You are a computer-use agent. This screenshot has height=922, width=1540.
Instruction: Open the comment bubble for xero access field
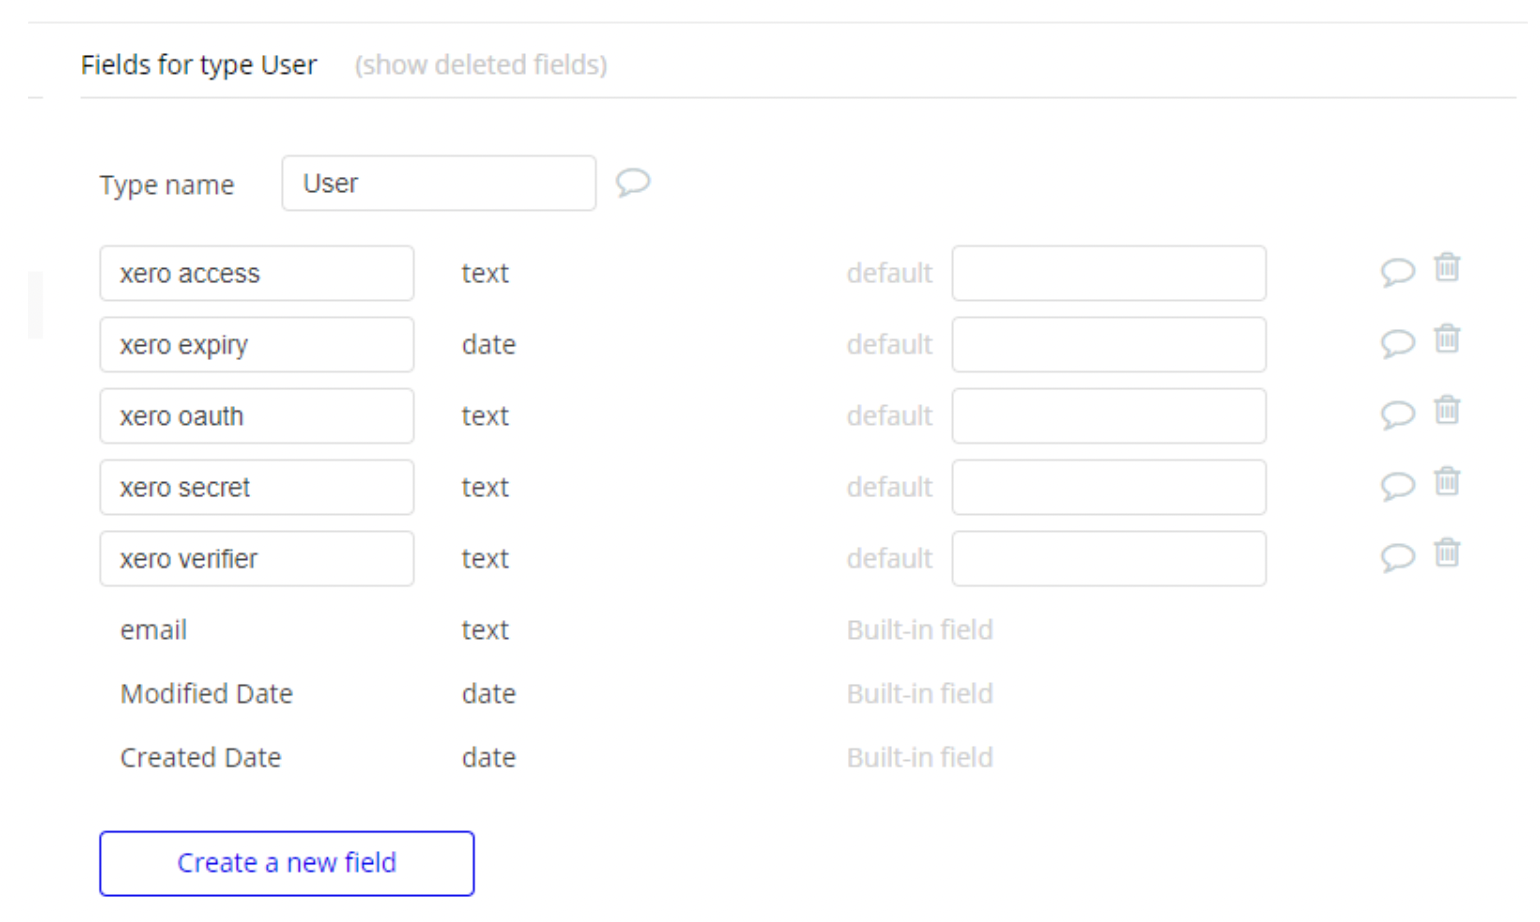[x=1397, y=272]
